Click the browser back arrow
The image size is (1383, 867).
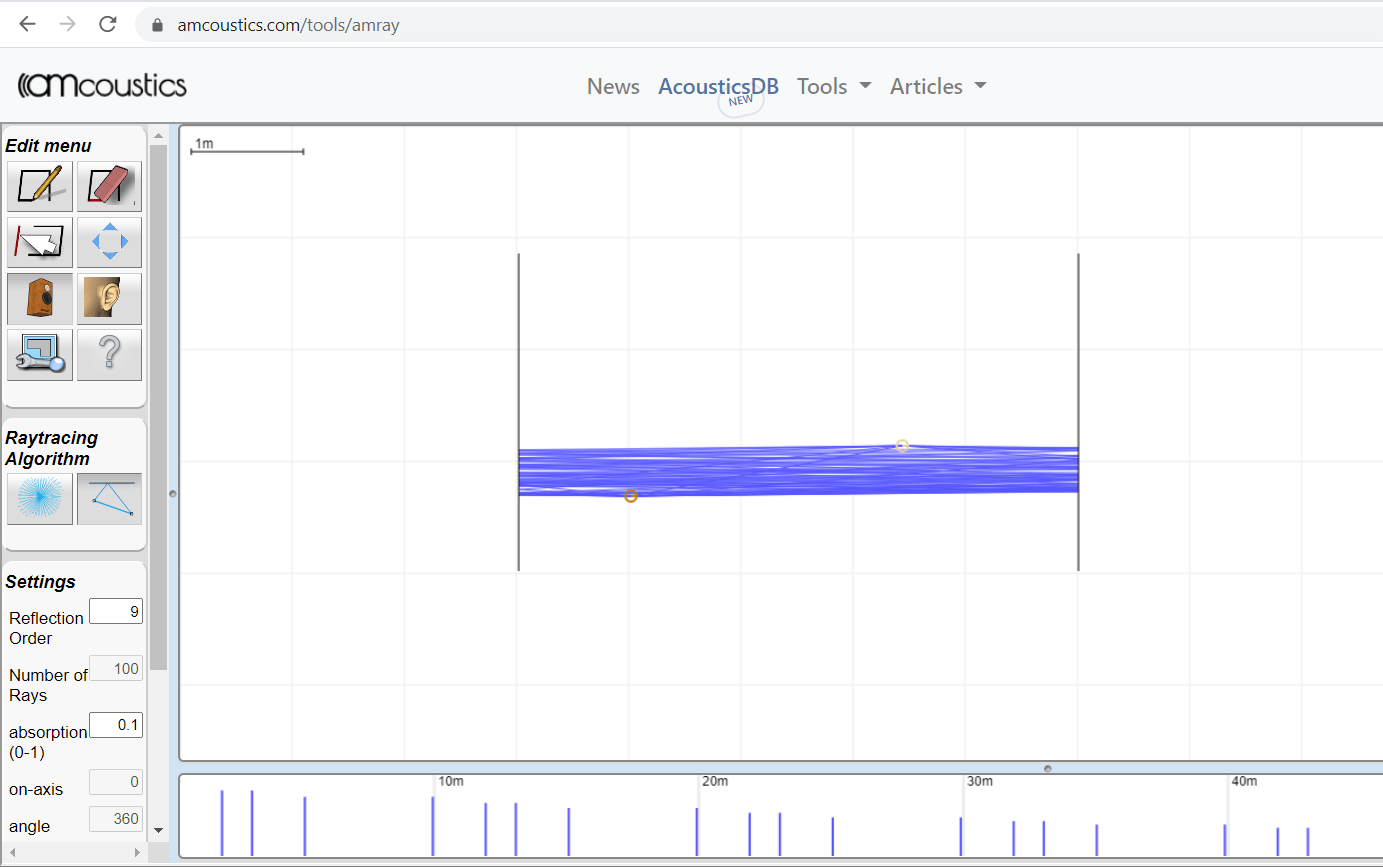[x=27, y=25]
